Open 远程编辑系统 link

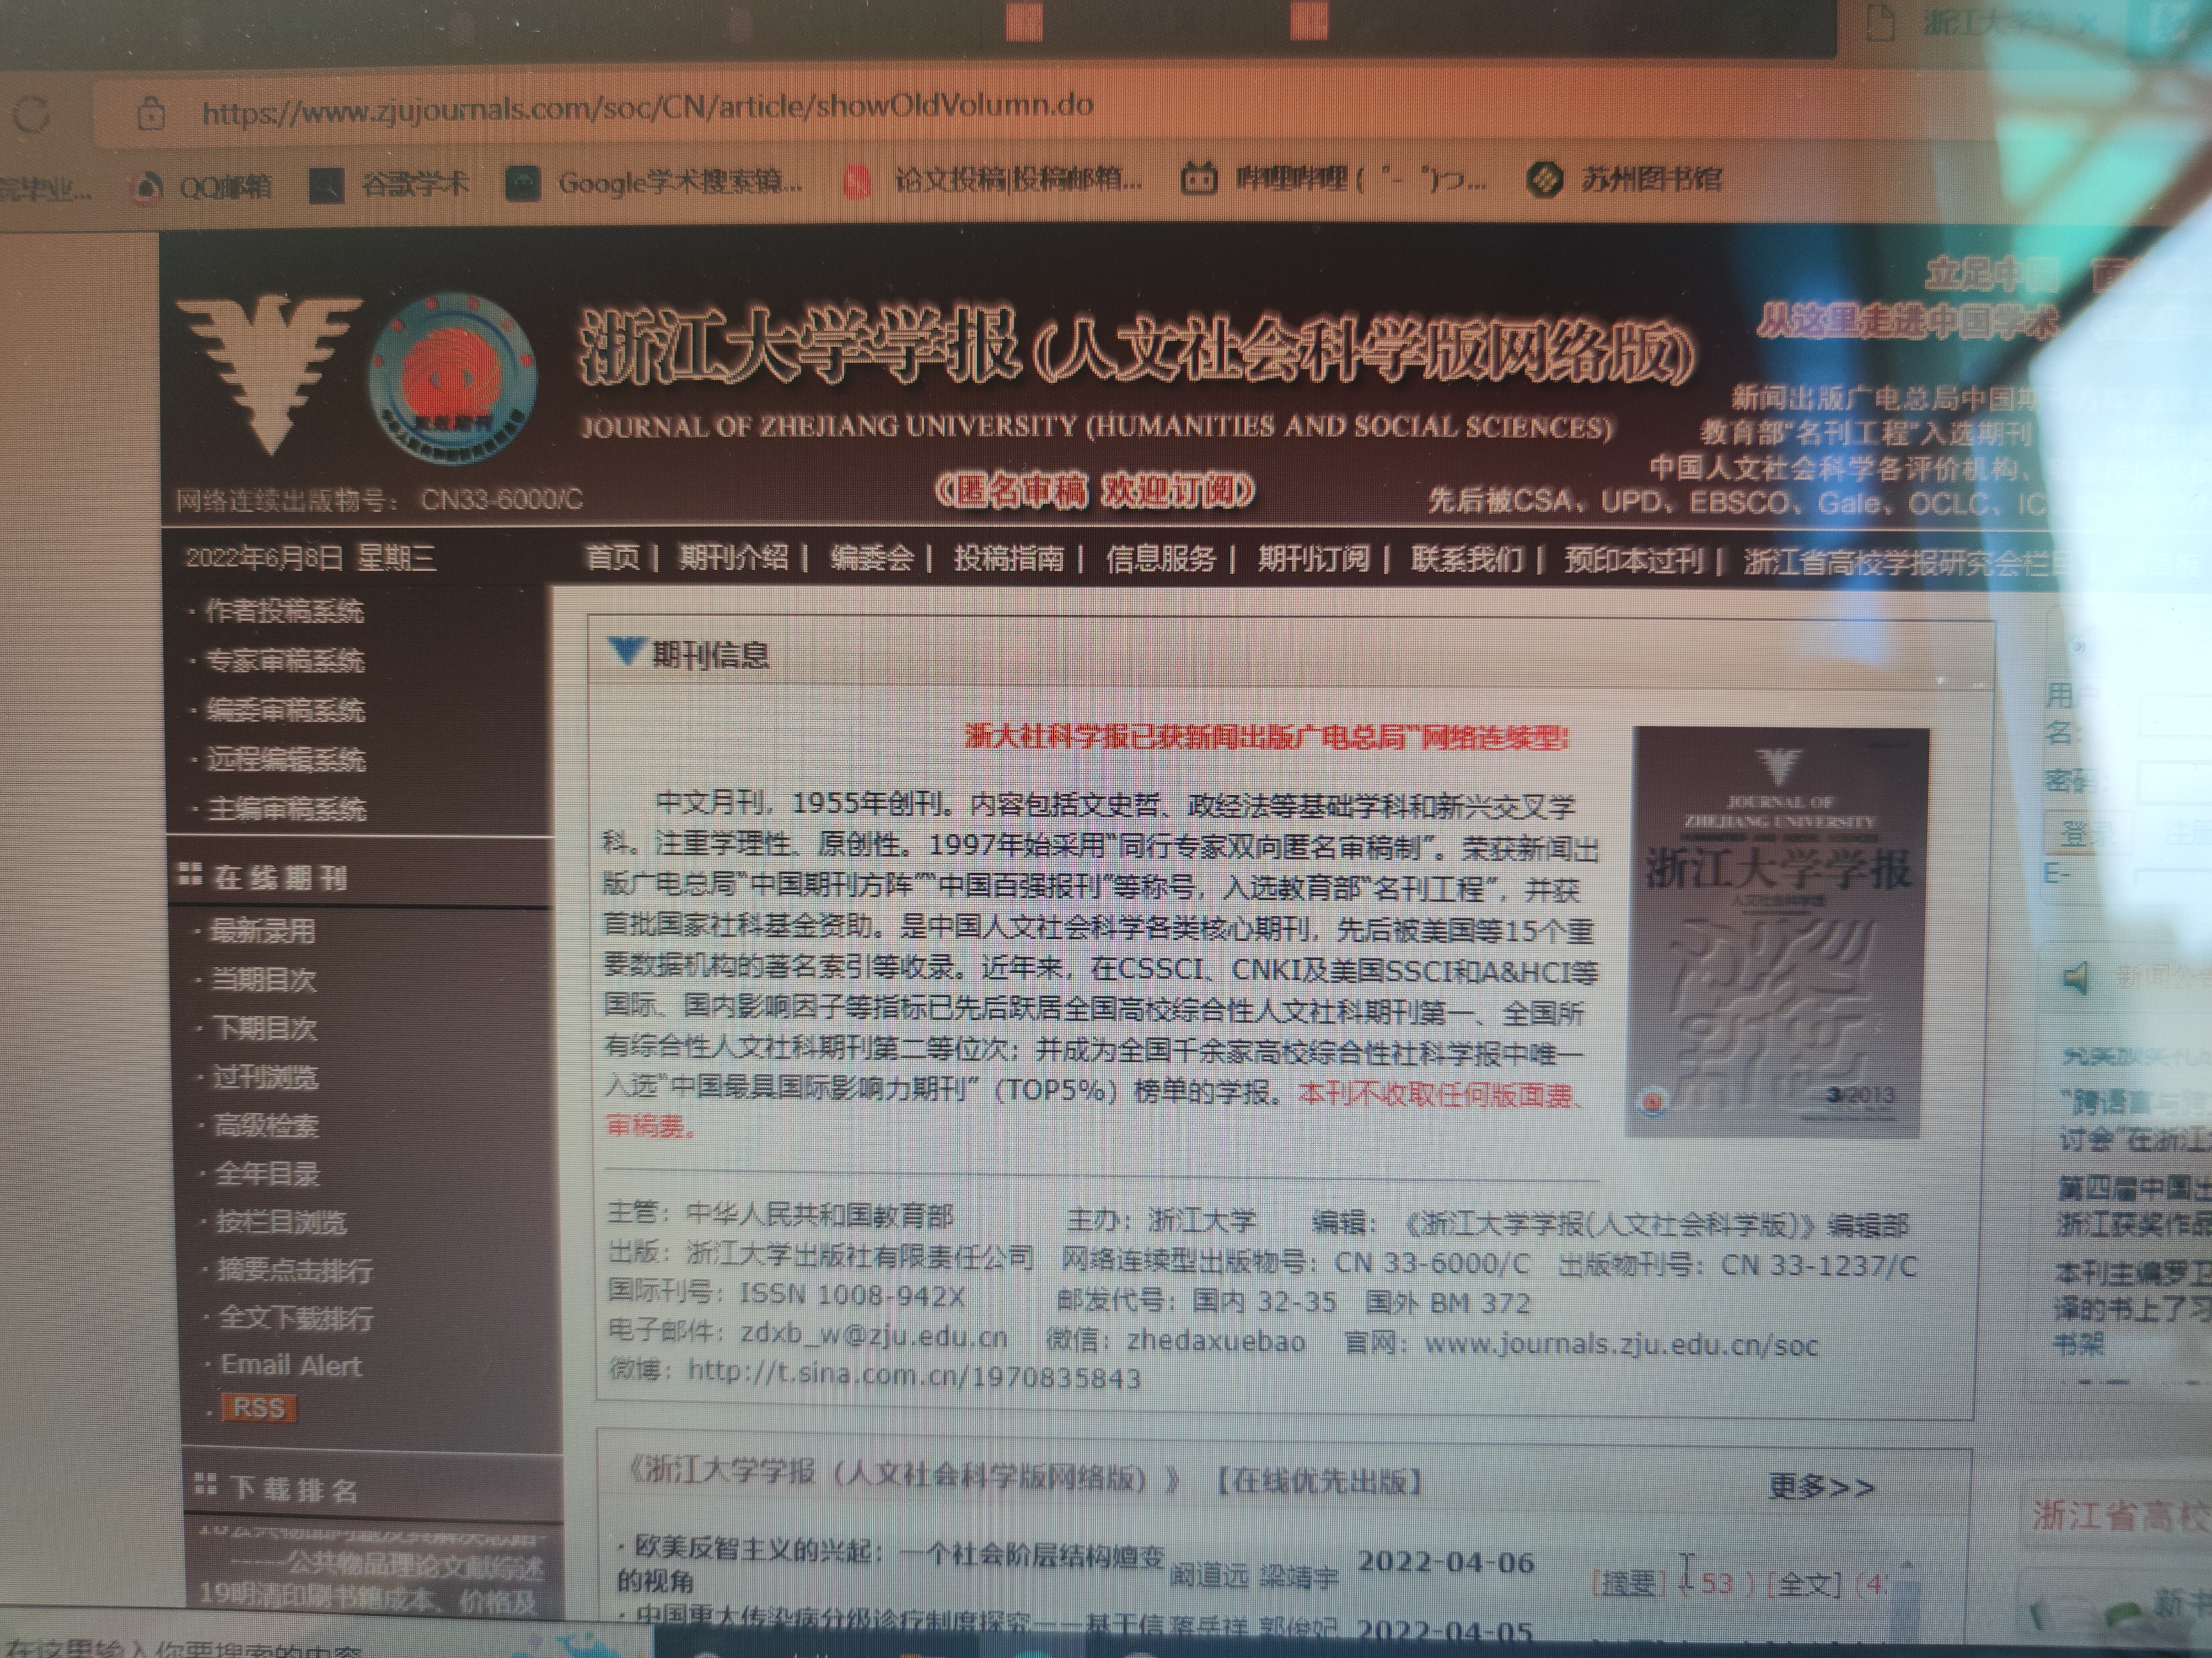286,760
